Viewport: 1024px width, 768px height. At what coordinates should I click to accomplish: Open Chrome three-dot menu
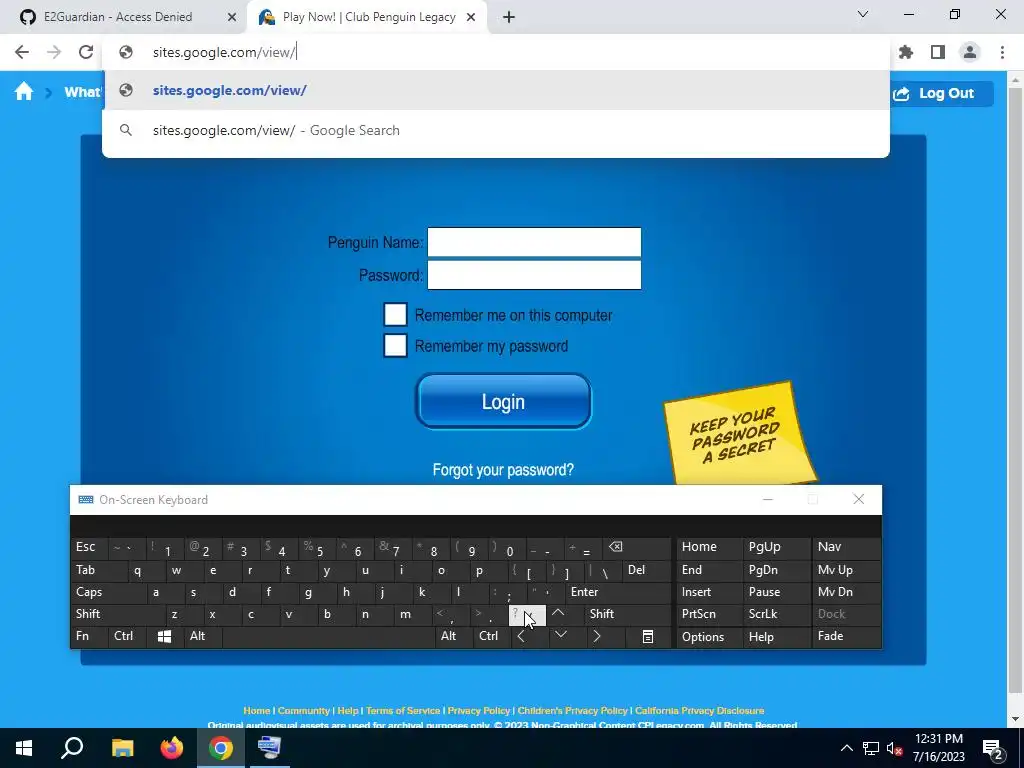tap(1002, 52)
